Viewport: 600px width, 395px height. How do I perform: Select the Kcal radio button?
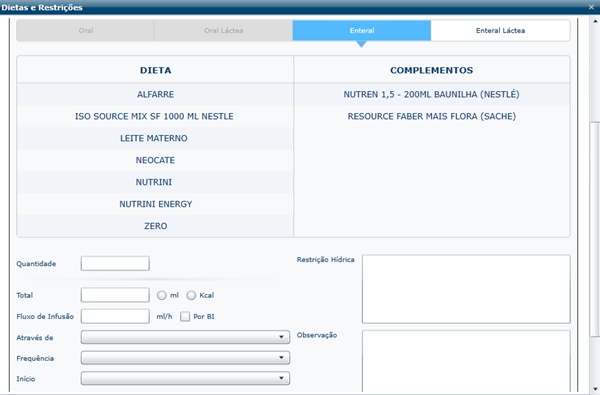191,295
